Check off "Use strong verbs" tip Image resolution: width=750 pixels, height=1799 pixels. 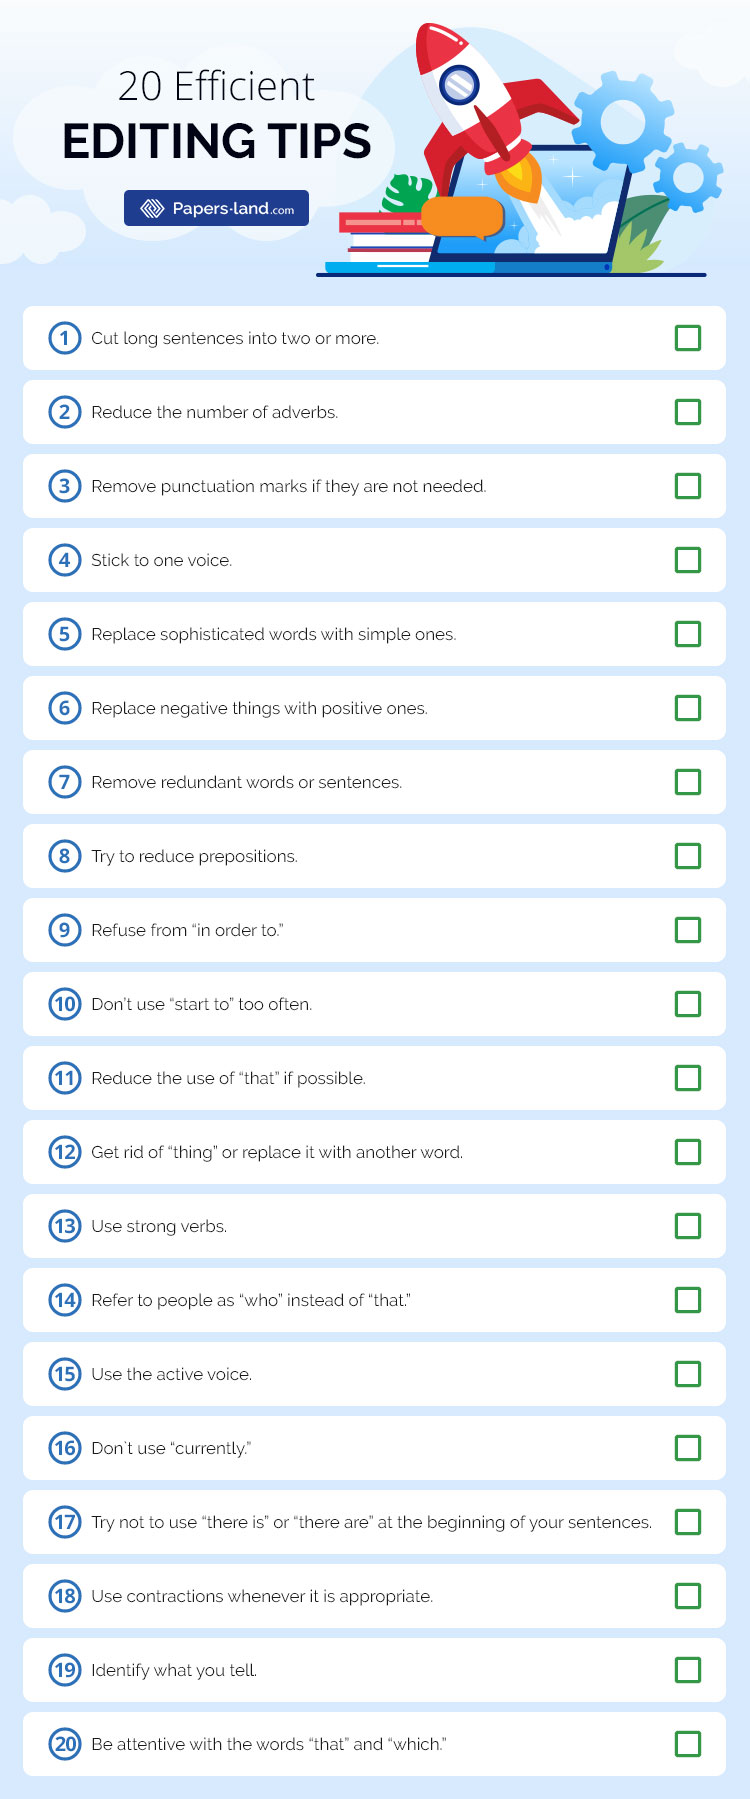(x=688, y=1226)
